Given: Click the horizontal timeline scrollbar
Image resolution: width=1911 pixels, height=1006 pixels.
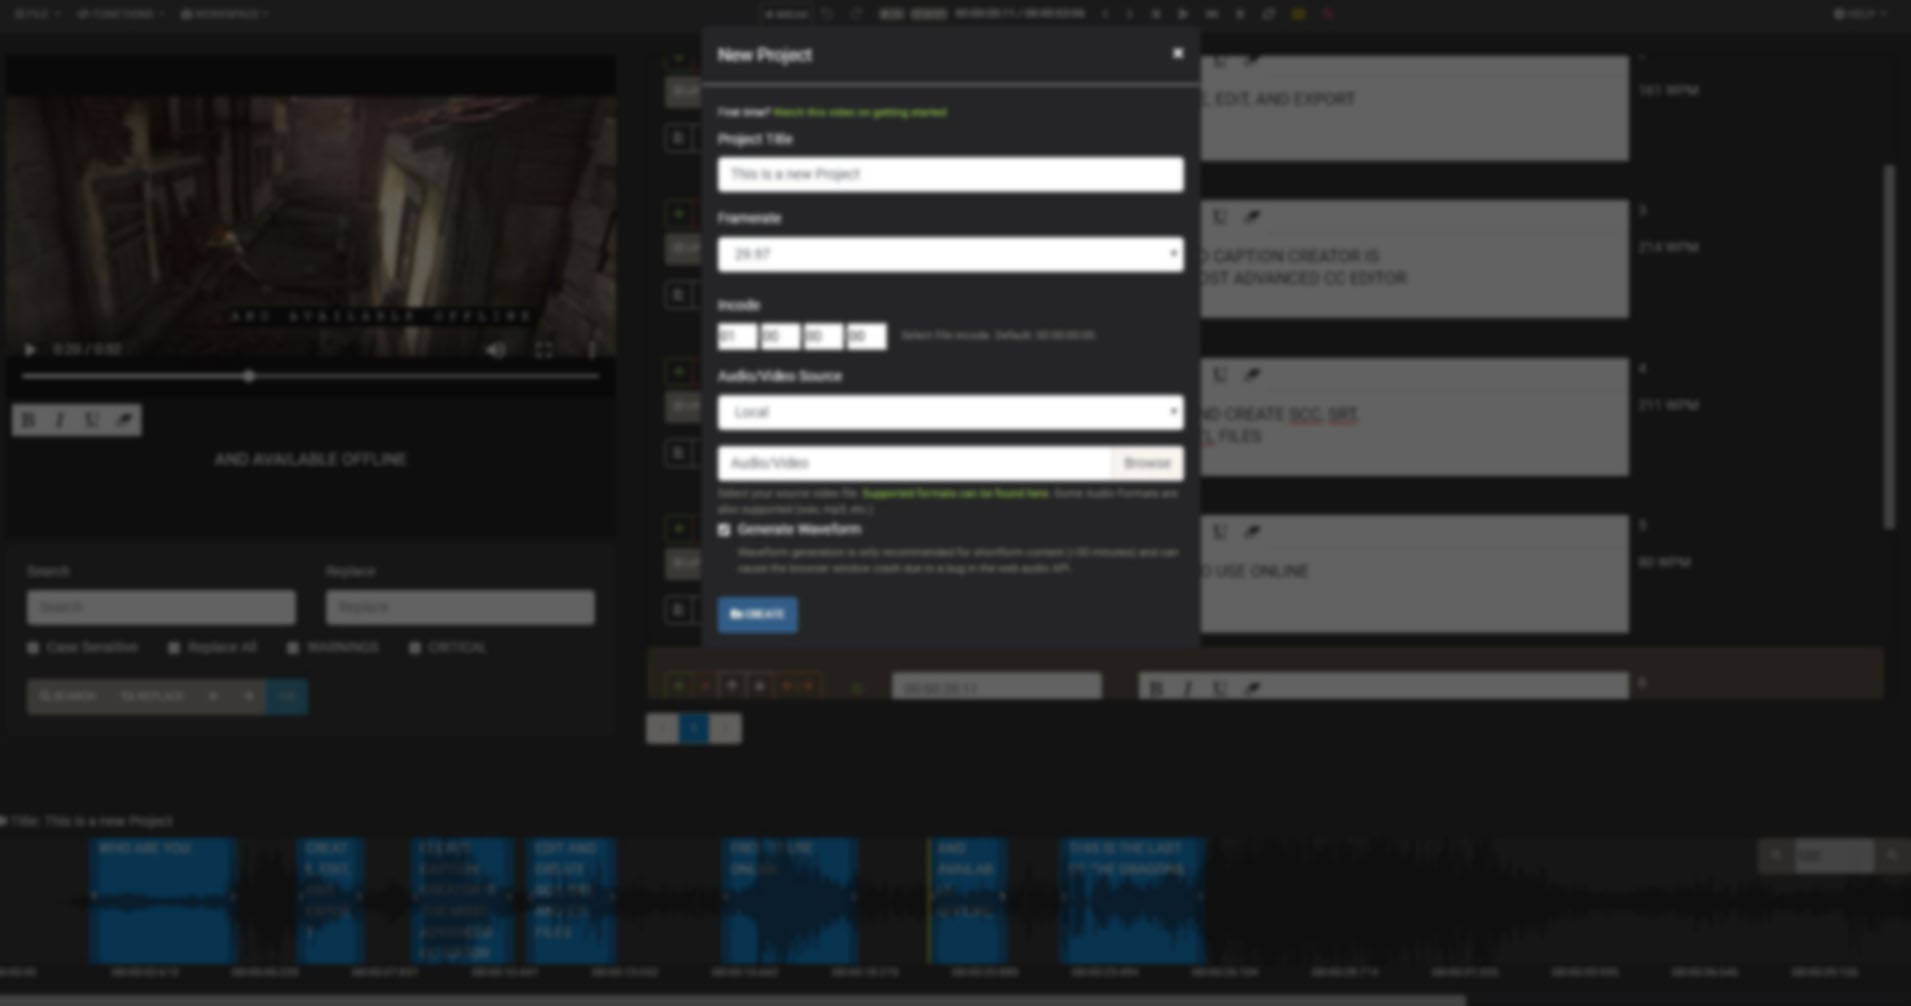Looking at the screenshot, I should pyautogui.click(x=732, y=1000).
